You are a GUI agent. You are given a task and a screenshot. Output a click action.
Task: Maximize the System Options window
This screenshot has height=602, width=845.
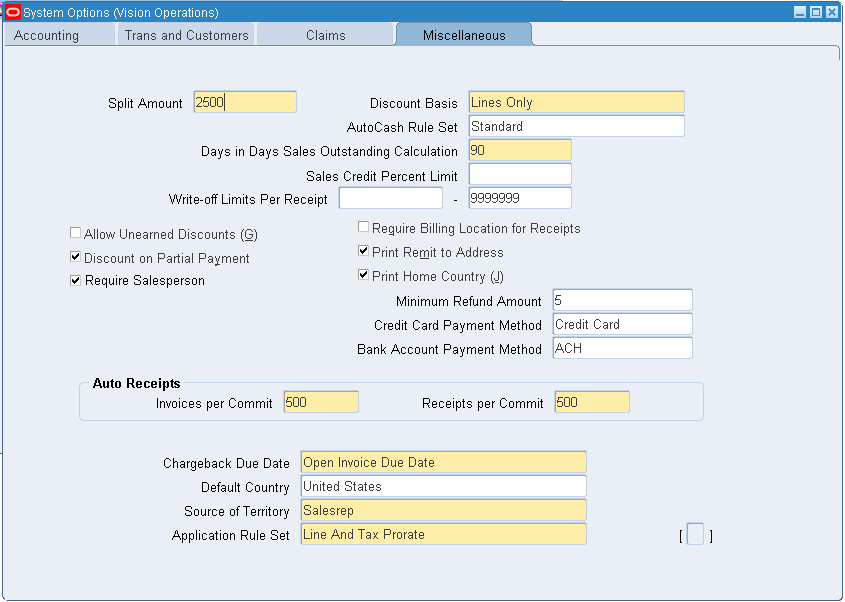(815, 12)
